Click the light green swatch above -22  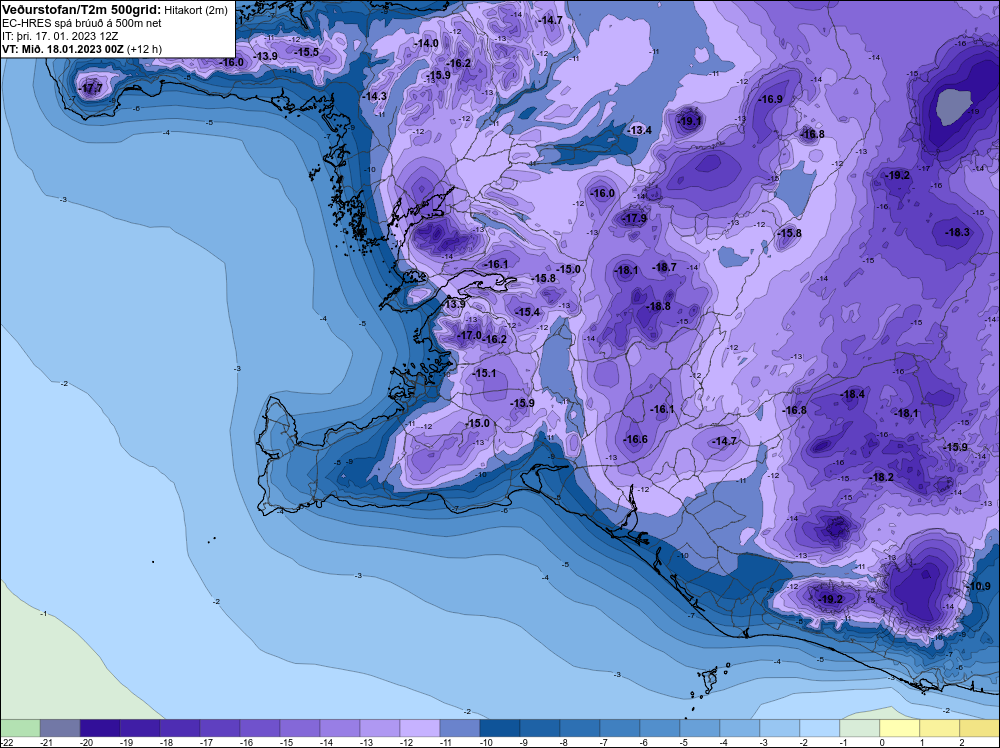click(20, 728)
